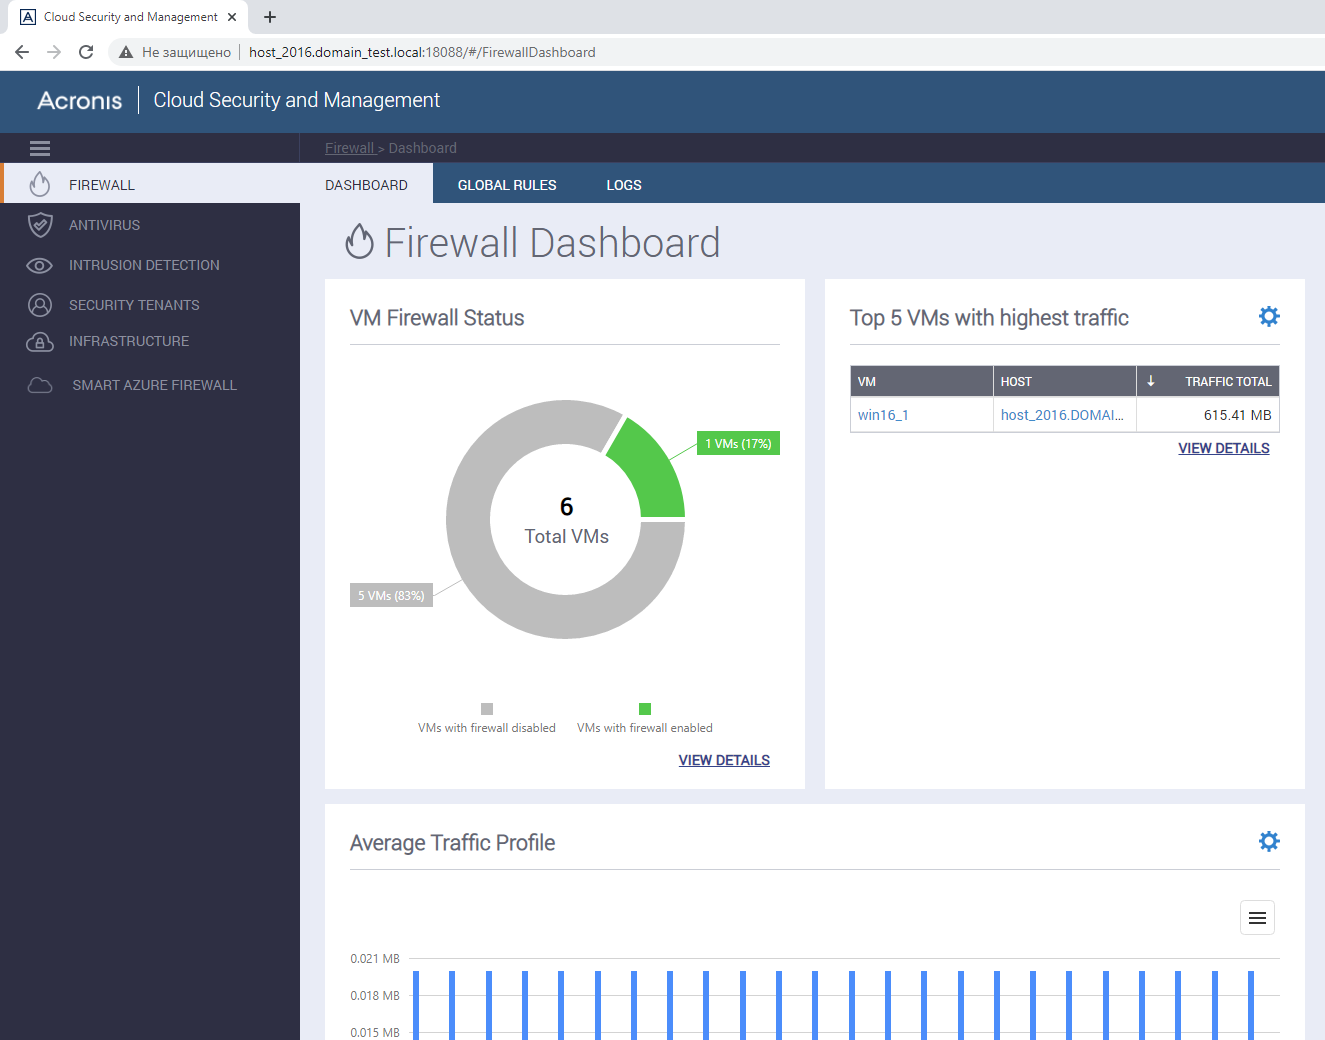Reload the page in the browser

86,52
